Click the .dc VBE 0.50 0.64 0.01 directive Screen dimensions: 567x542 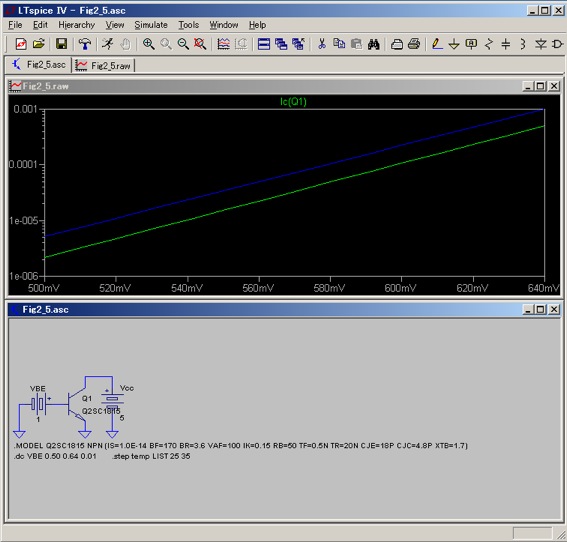pos(55,456)
